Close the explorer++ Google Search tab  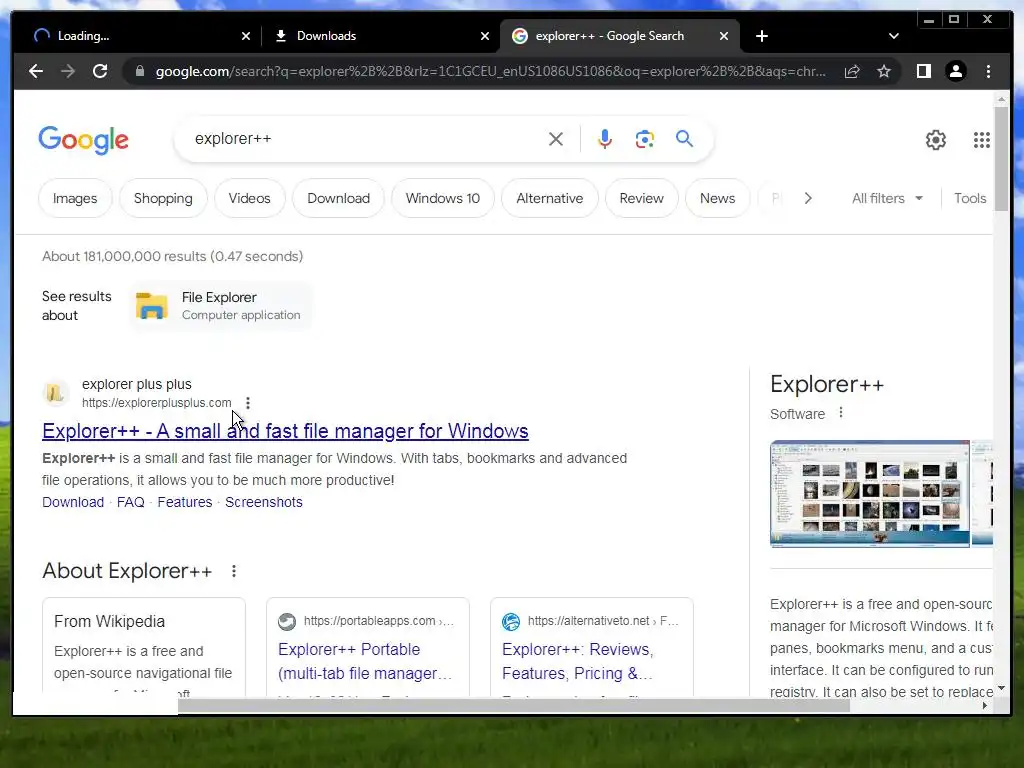[x=724, y=36]
